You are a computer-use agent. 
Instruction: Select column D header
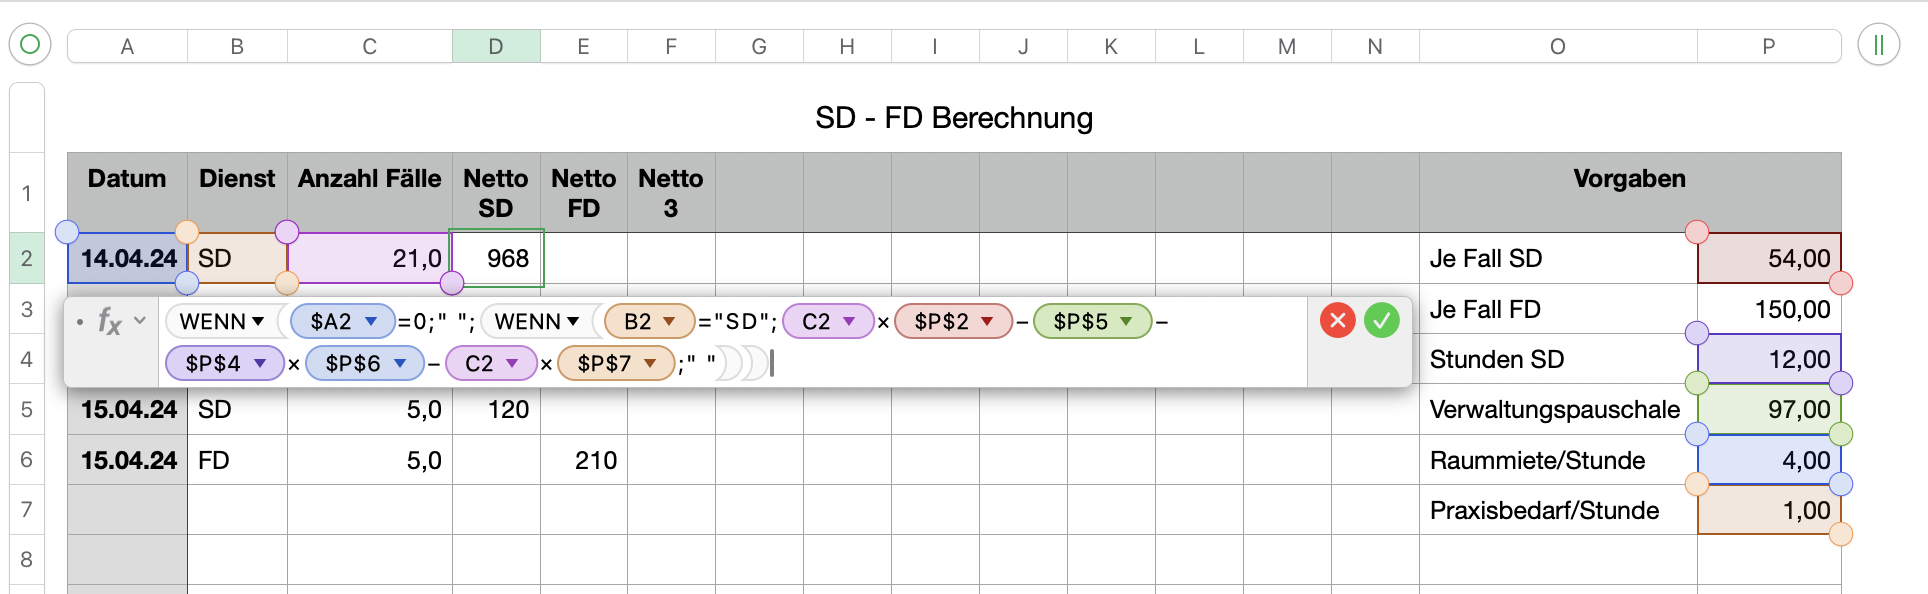click(496, 46)
